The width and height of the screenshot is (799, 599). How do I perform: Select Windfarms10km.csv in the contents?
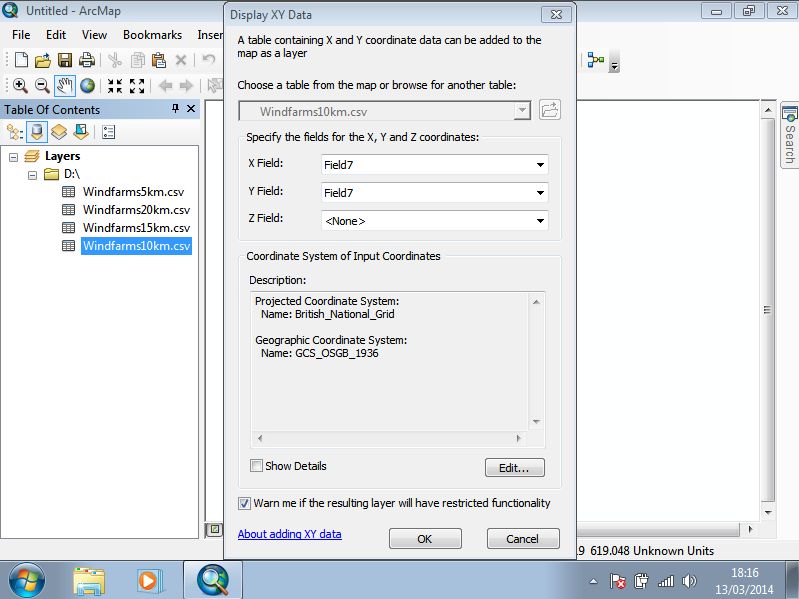pos(136,246)
